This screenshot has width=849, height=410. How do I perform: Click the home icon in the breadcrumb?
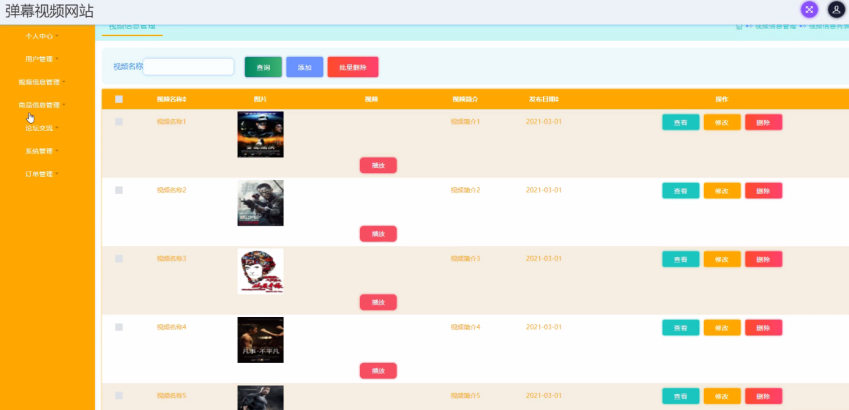click(739, 26)
